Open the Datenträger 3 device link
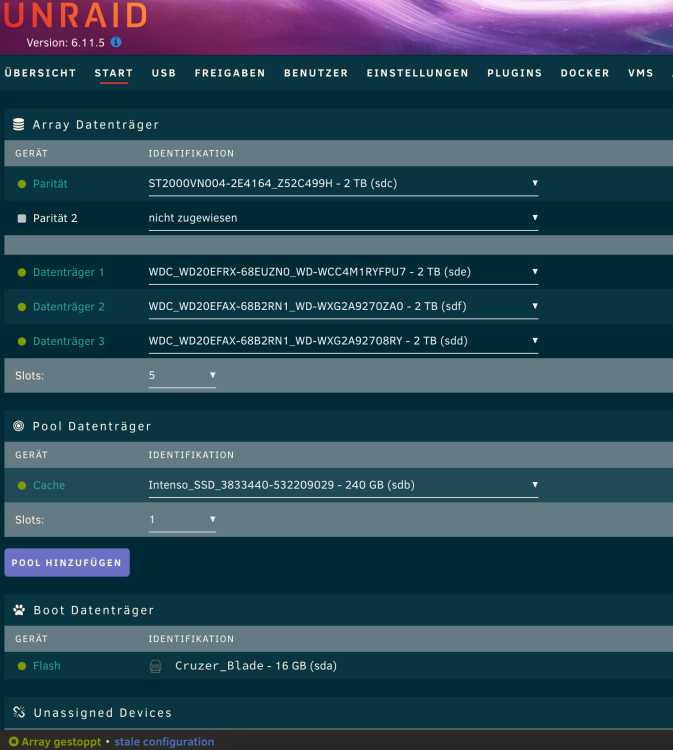Screen dimensions: 673x750 [x=68, y=341]
